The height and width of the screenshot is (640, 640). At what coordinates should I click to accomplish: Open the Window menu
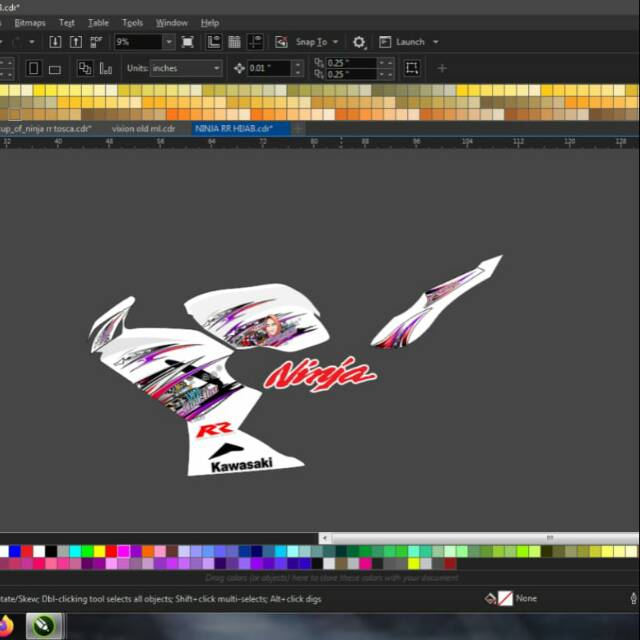click(x=171, y=23)
